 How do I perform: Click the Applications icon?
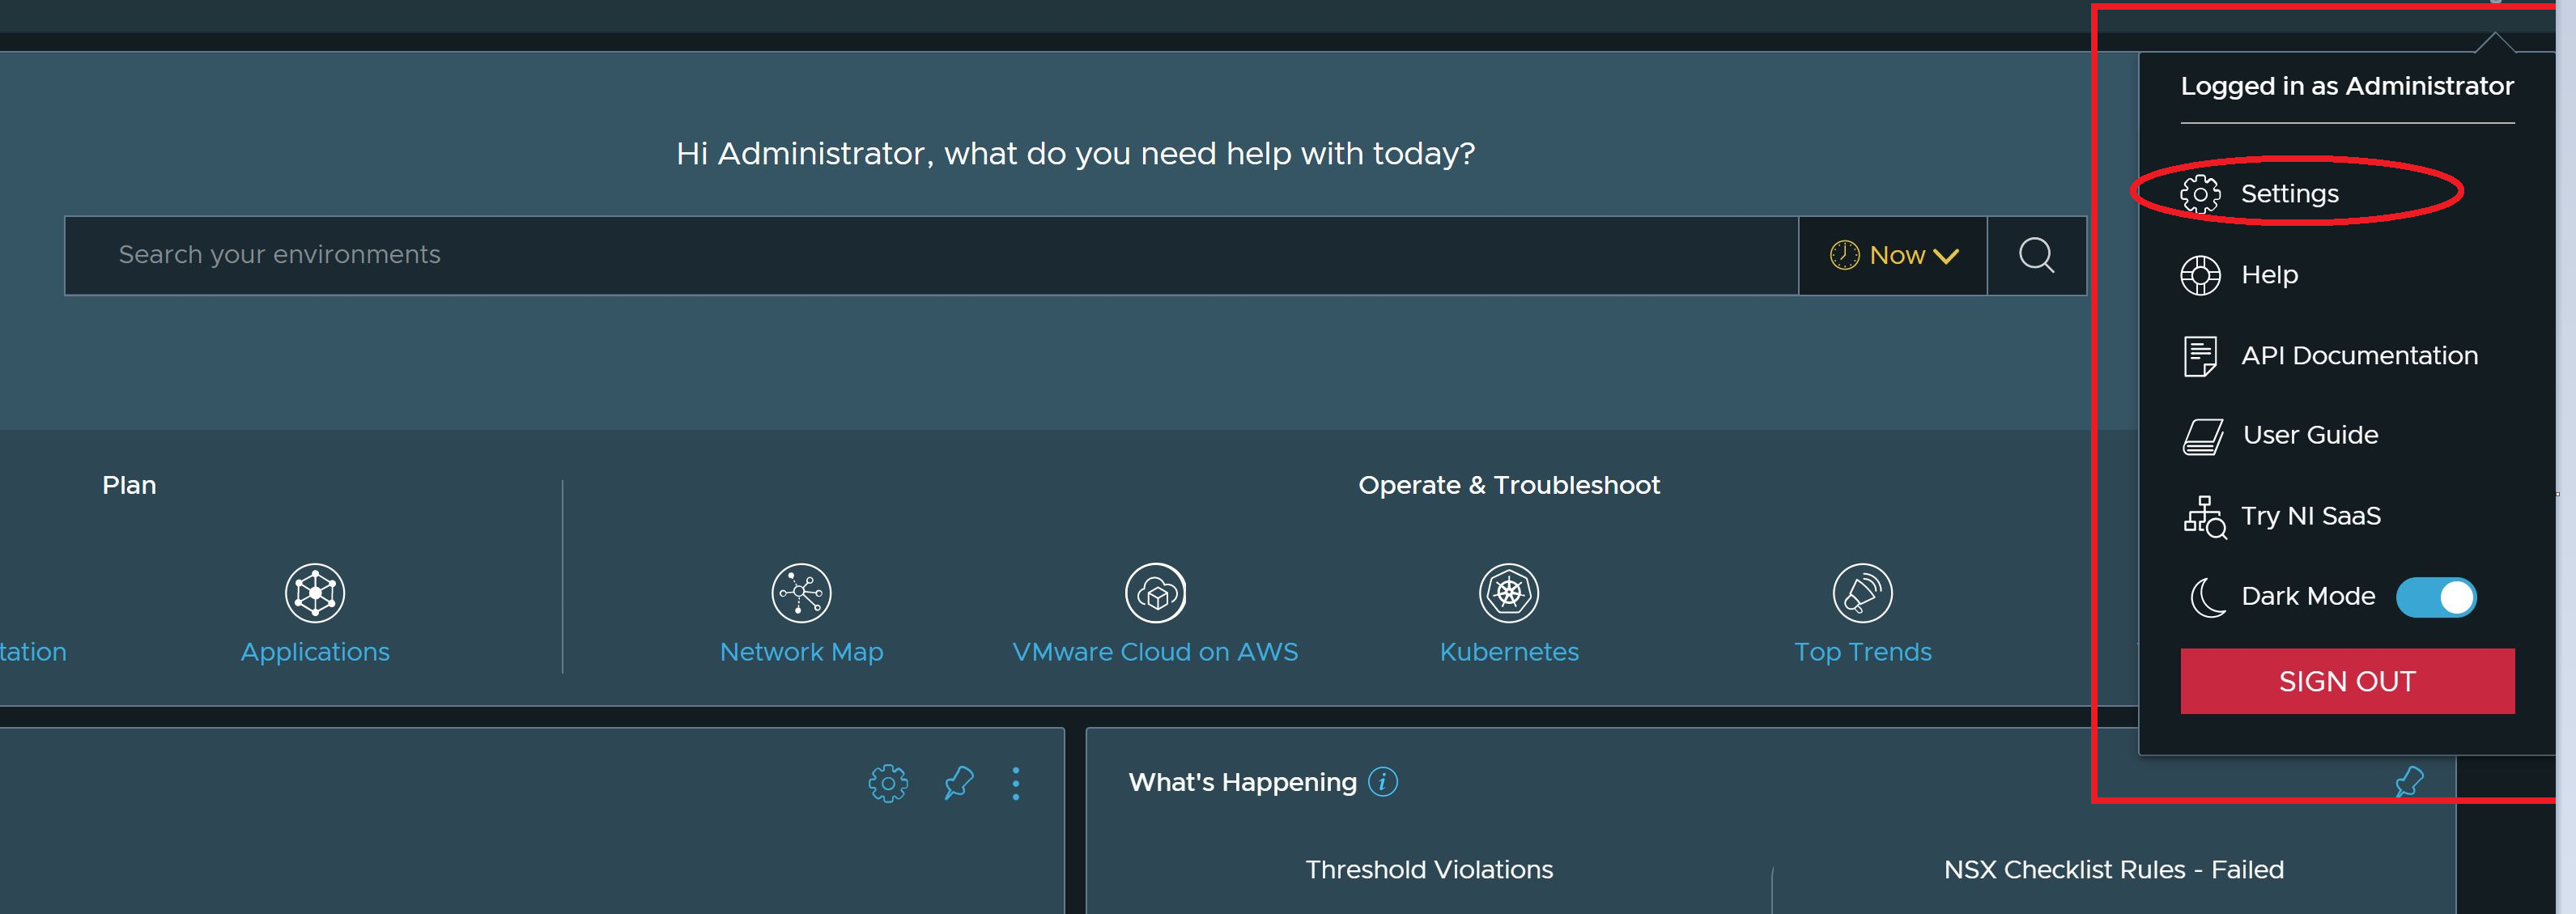pyautogui.click(x=315, y=593)
